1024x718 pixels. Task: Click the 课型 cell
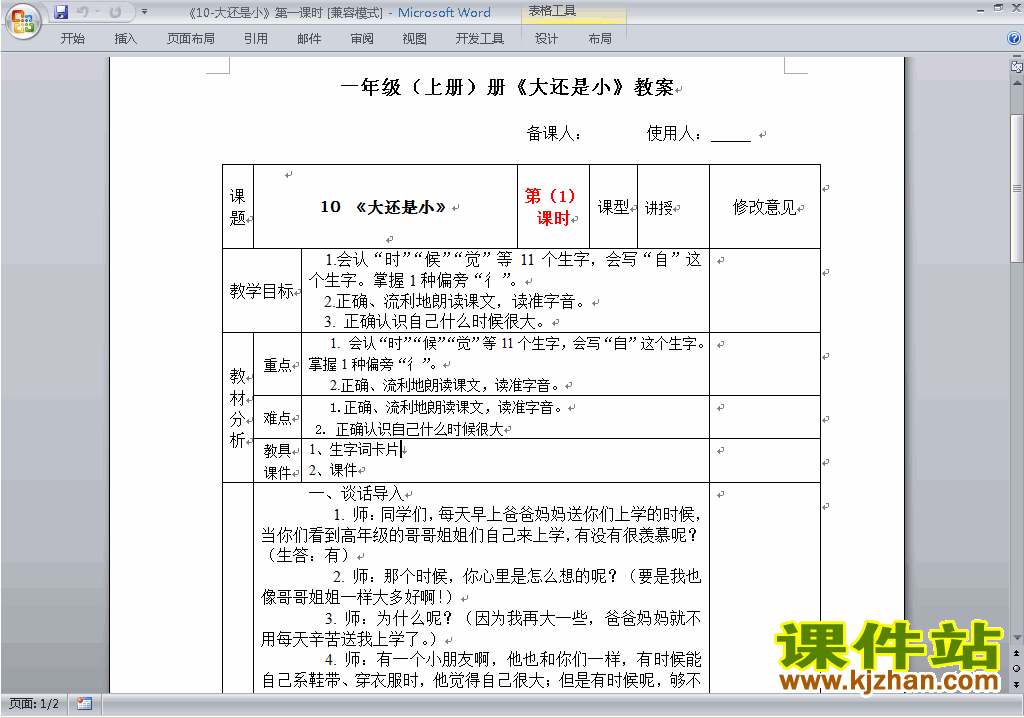(x=613, y=207)
